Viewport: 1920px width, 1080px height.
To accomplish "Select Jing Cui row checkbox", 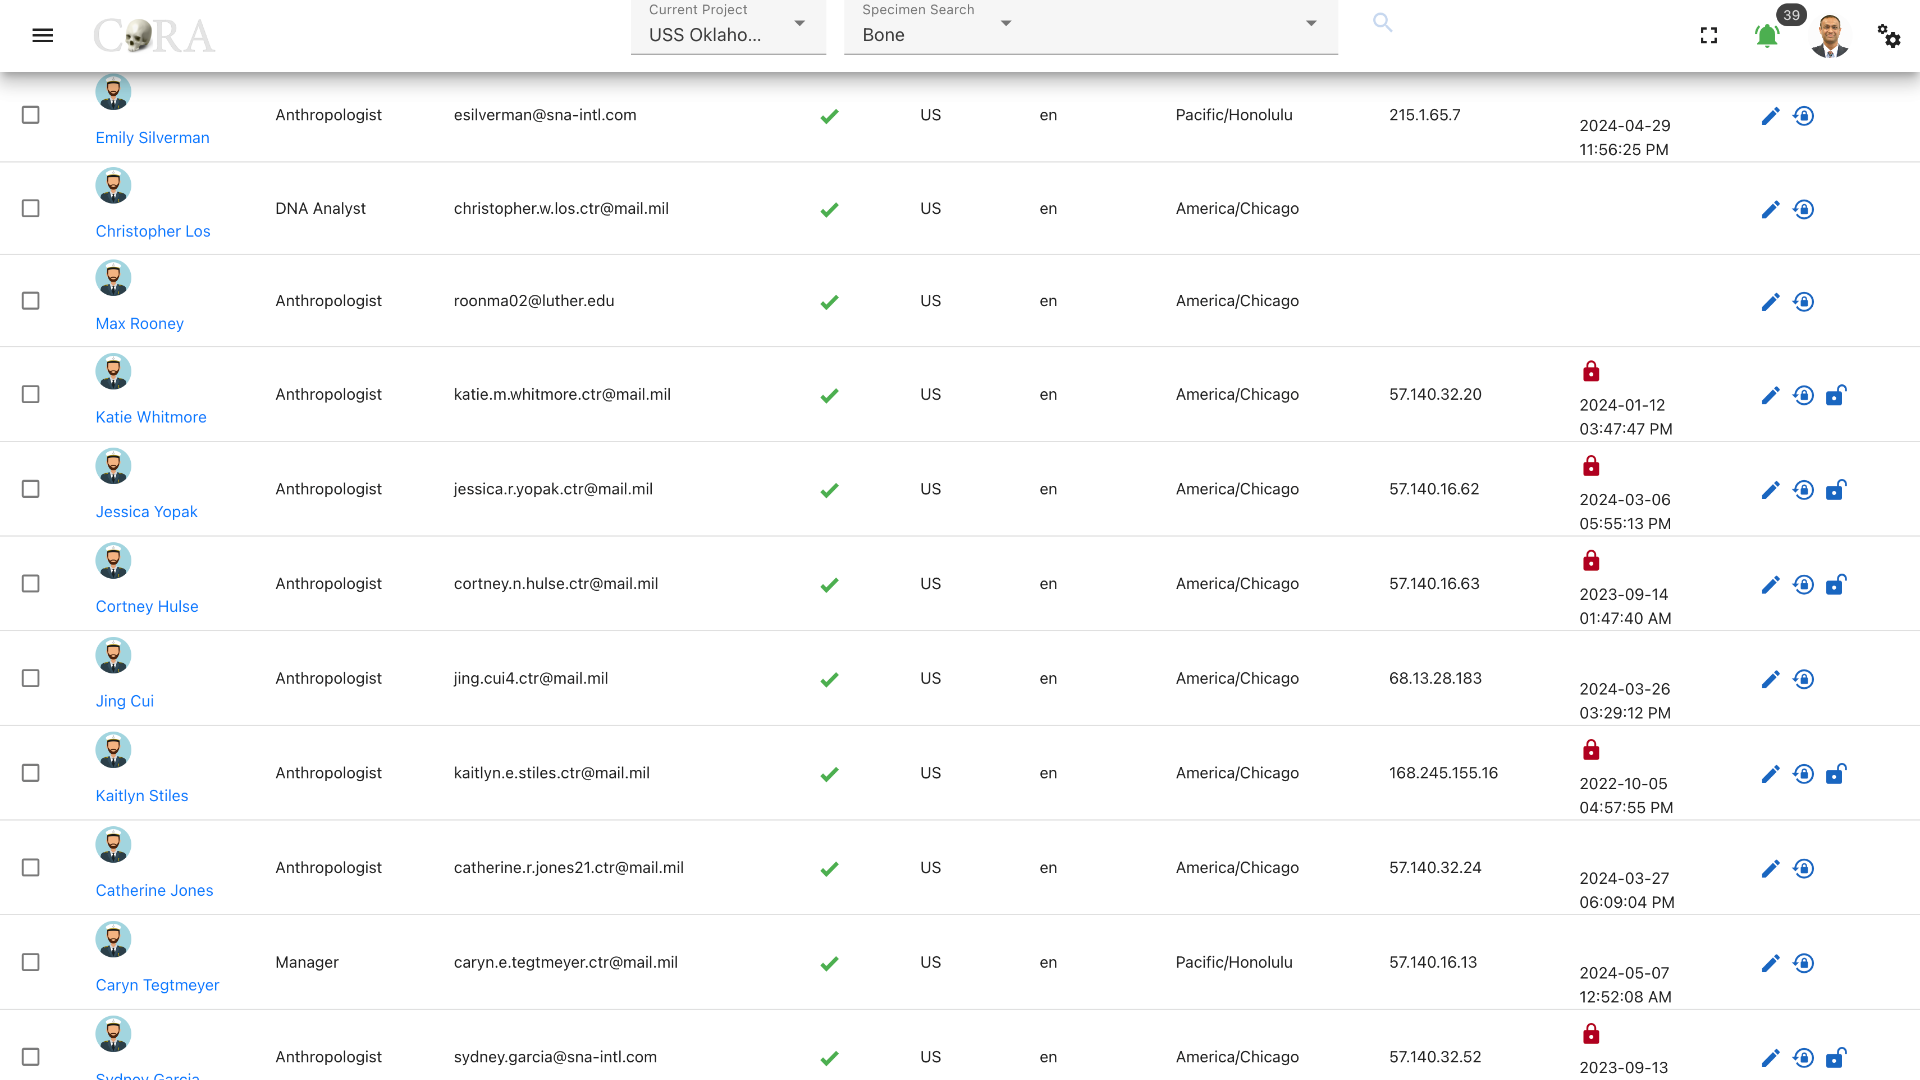I will 31,678.
